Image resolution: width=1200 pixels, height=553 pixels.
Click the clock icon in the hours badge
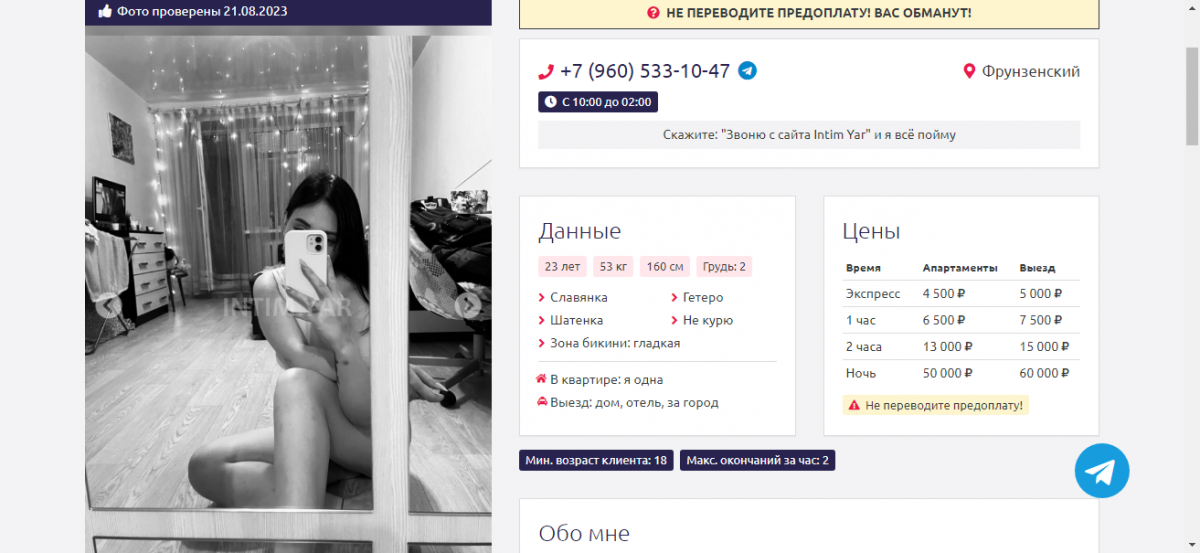550,102
